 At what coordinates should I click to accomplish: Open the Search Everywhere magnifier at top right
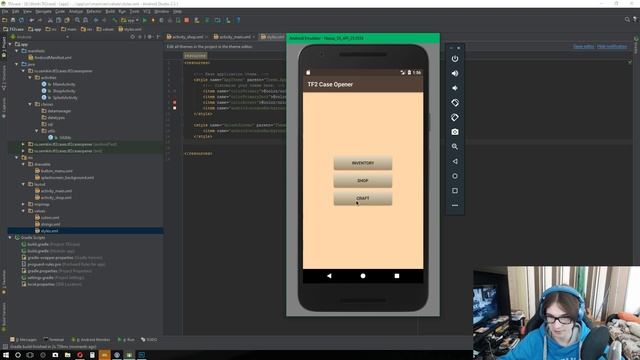(x=627, y=20)
